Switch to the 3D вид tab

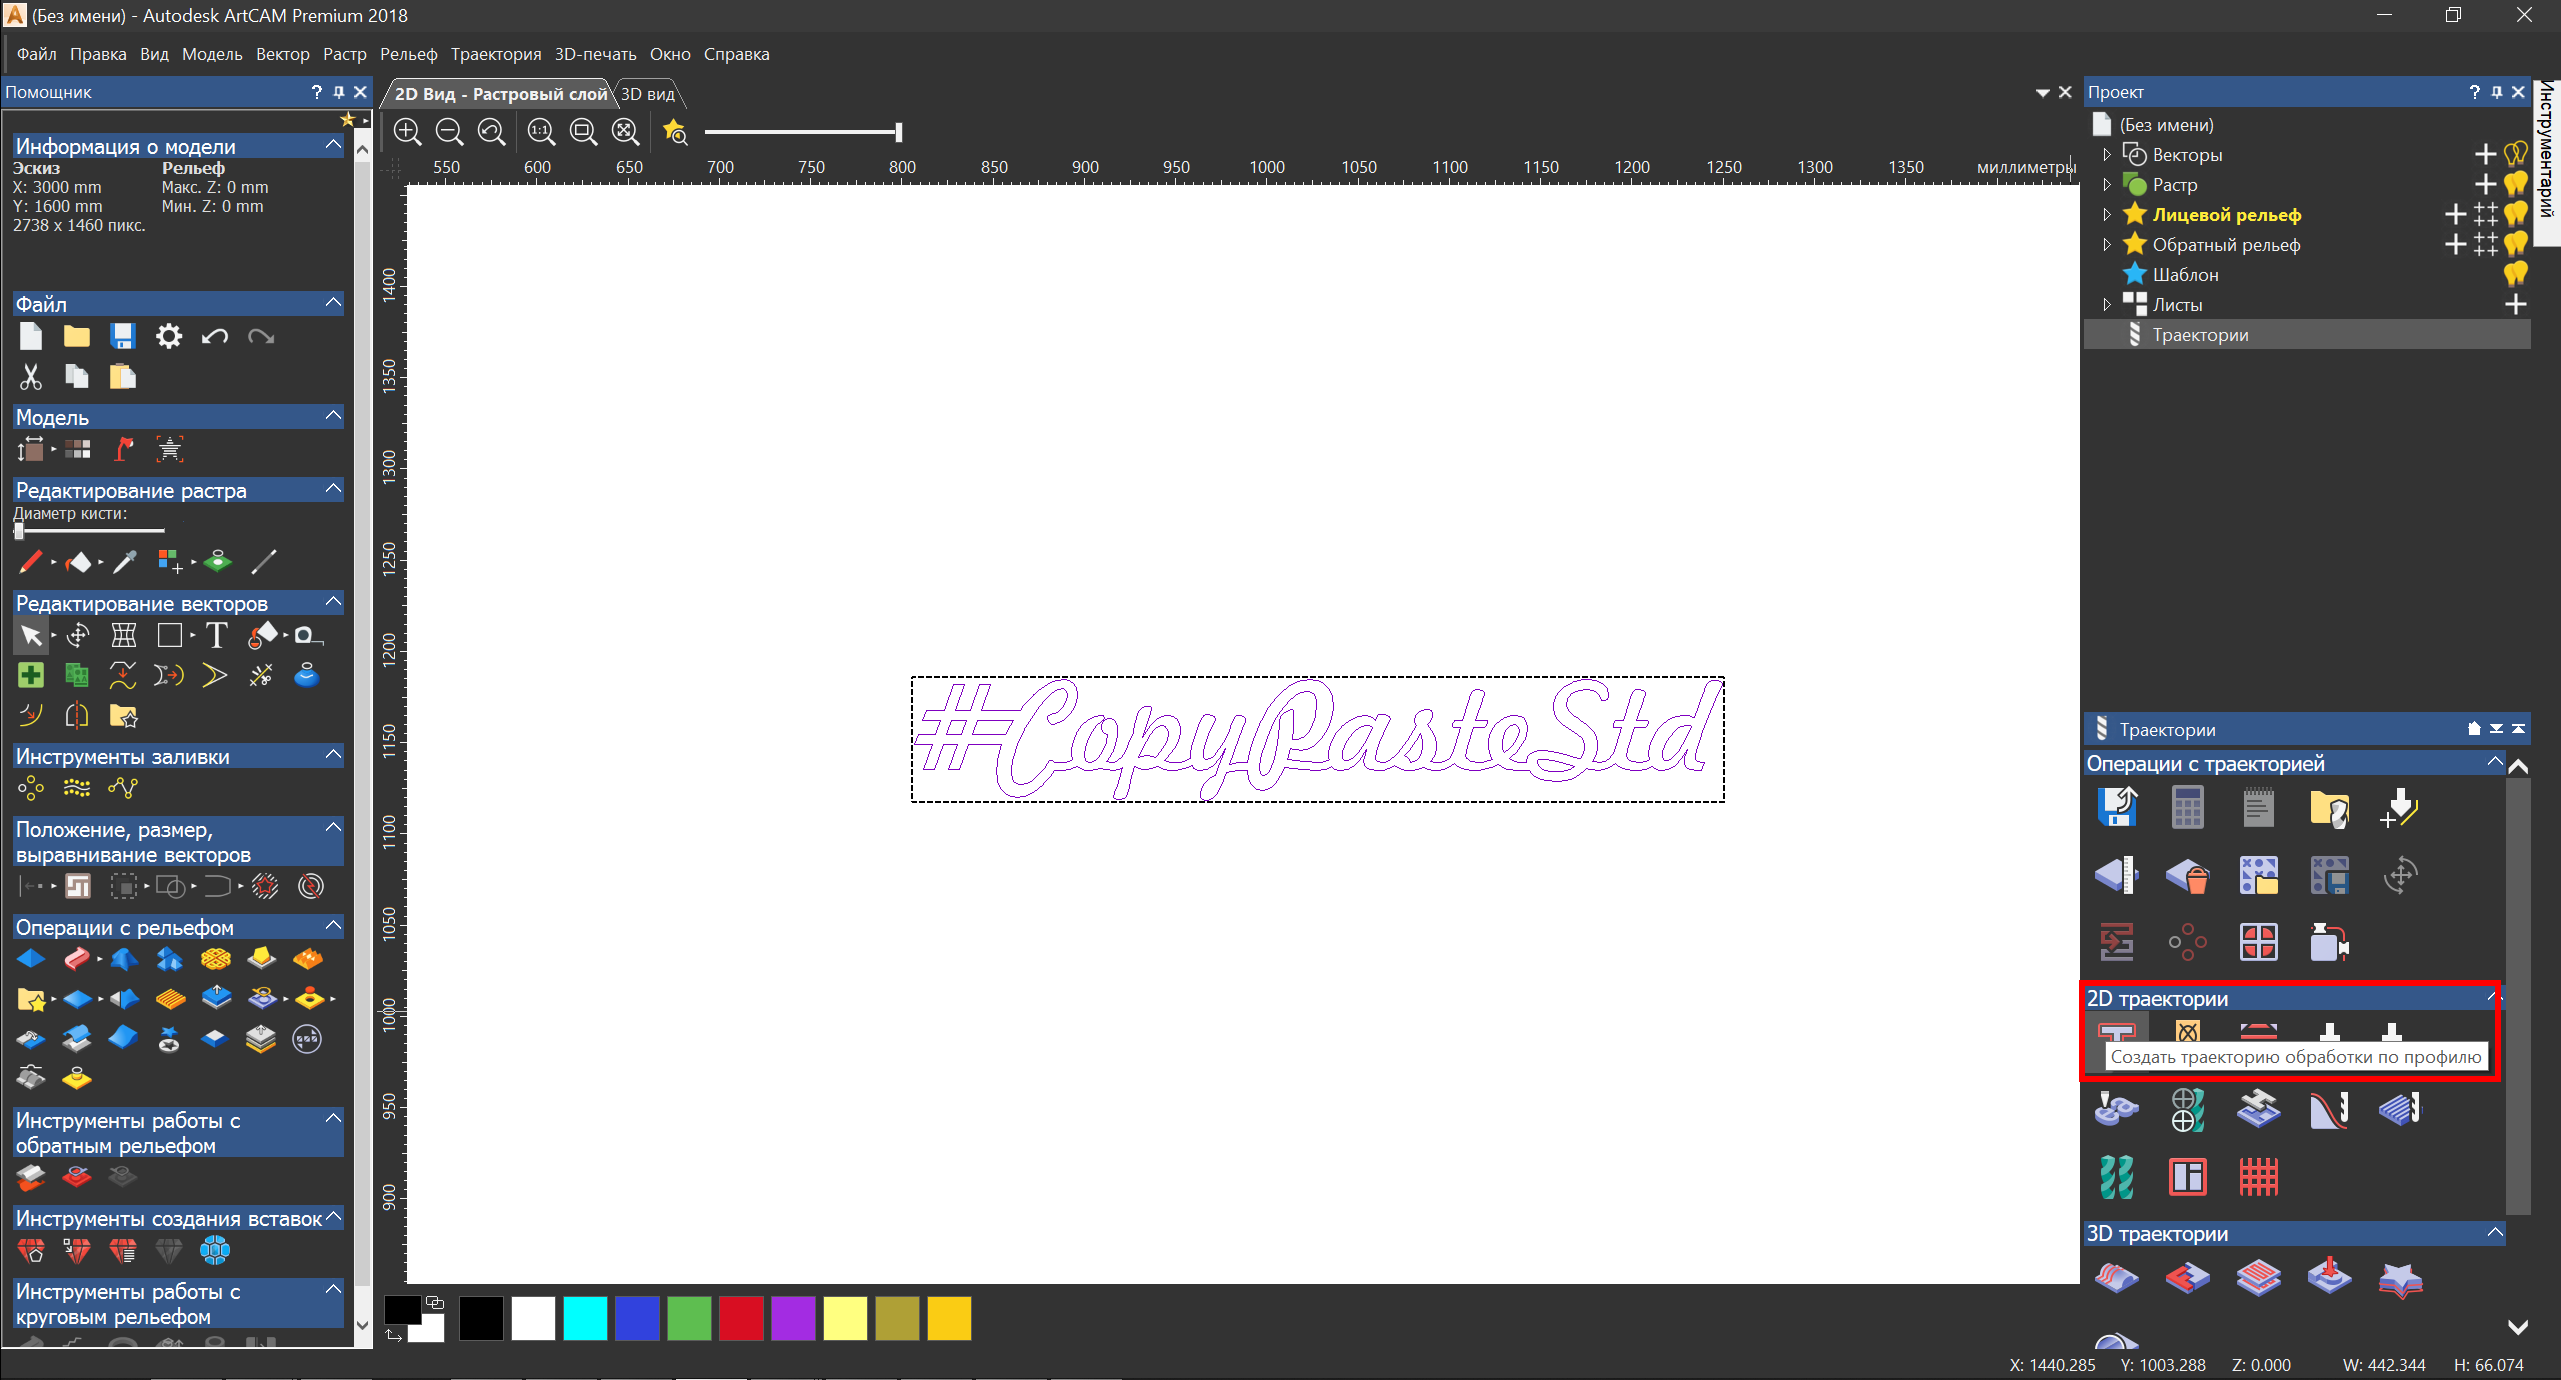point(648,94)
